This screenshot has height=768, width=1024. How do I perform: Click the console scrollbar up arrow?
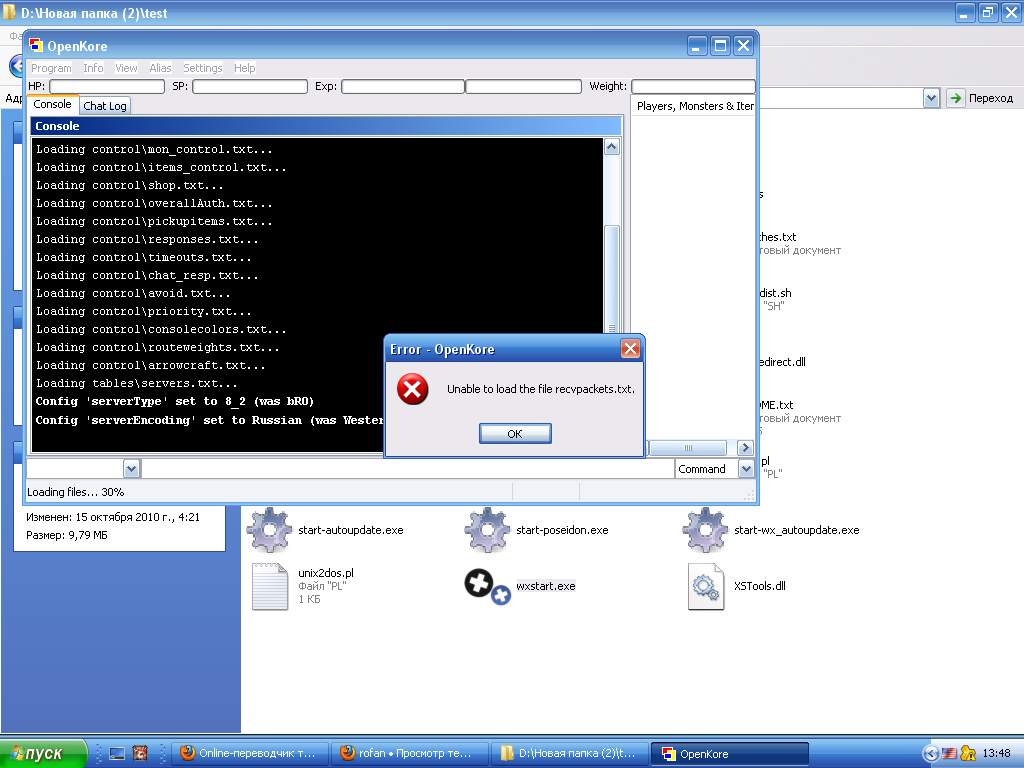[611, 146]
